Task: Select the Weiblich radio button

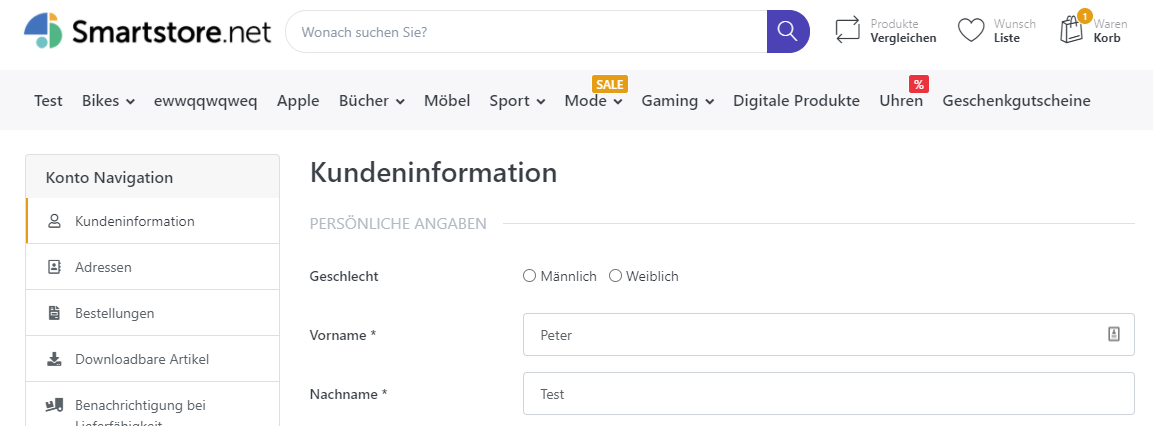Action: click(x=616, y=276)
